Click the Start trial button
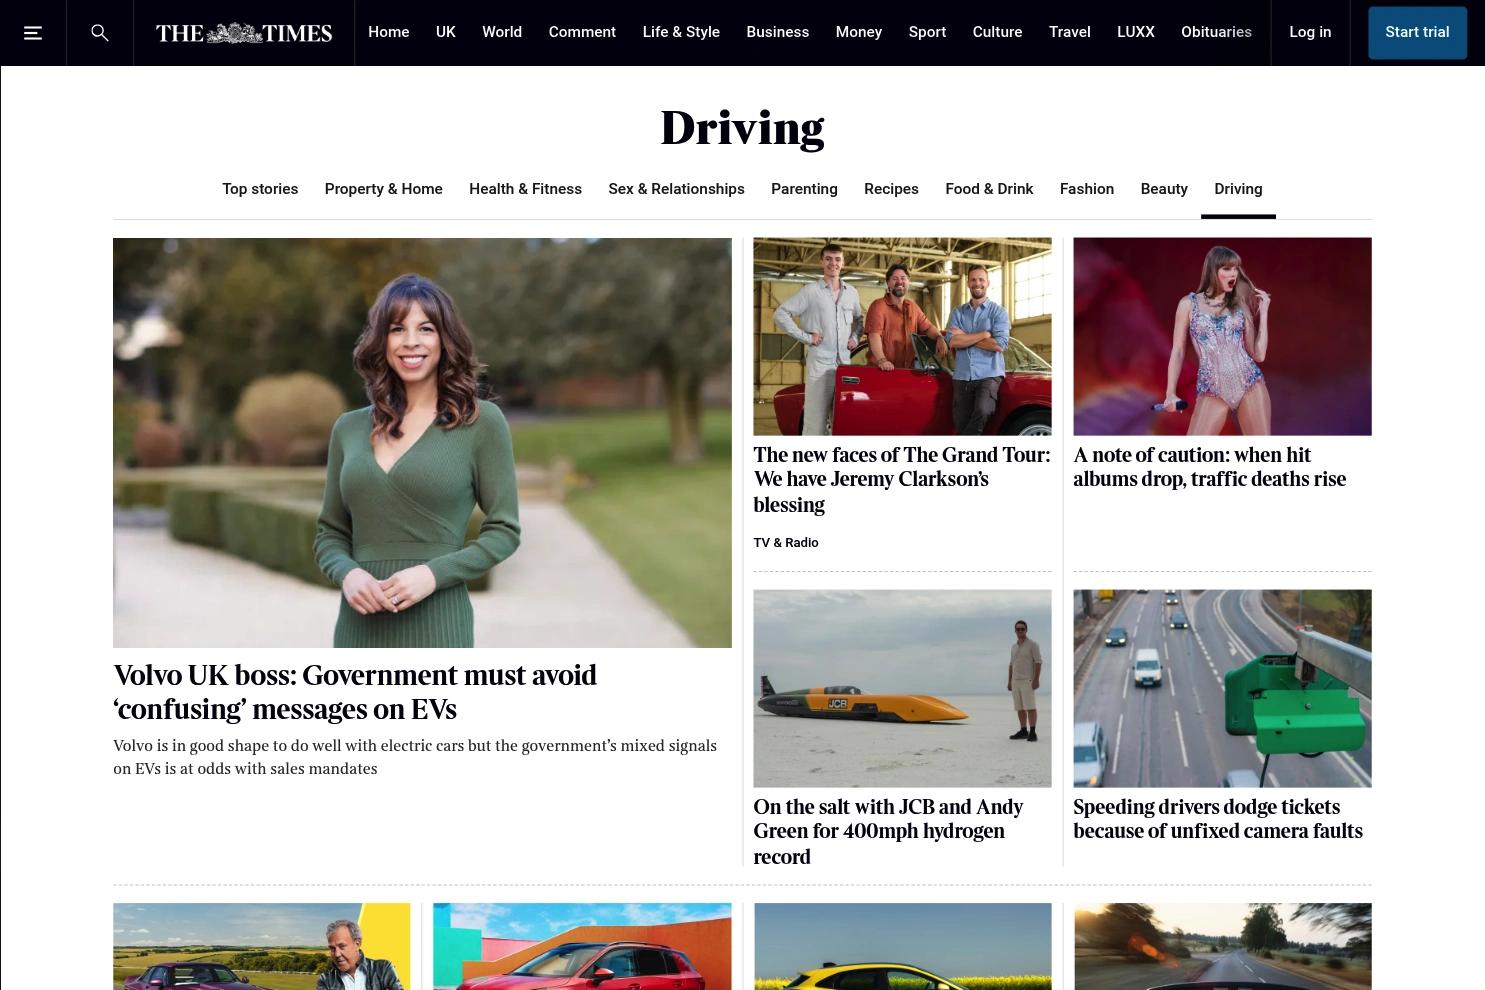Image resolution: width=1485 pixels, height=990 pixels. pos(1417,33)
